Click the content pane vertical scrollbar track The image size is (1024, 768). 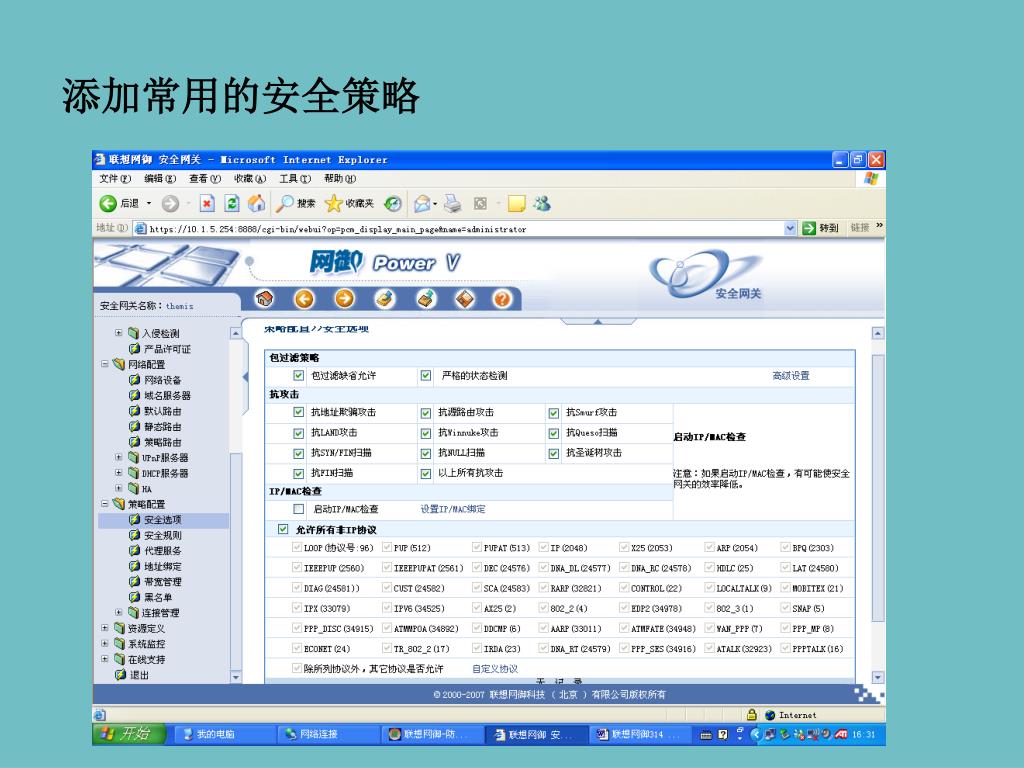coord(878,505)
